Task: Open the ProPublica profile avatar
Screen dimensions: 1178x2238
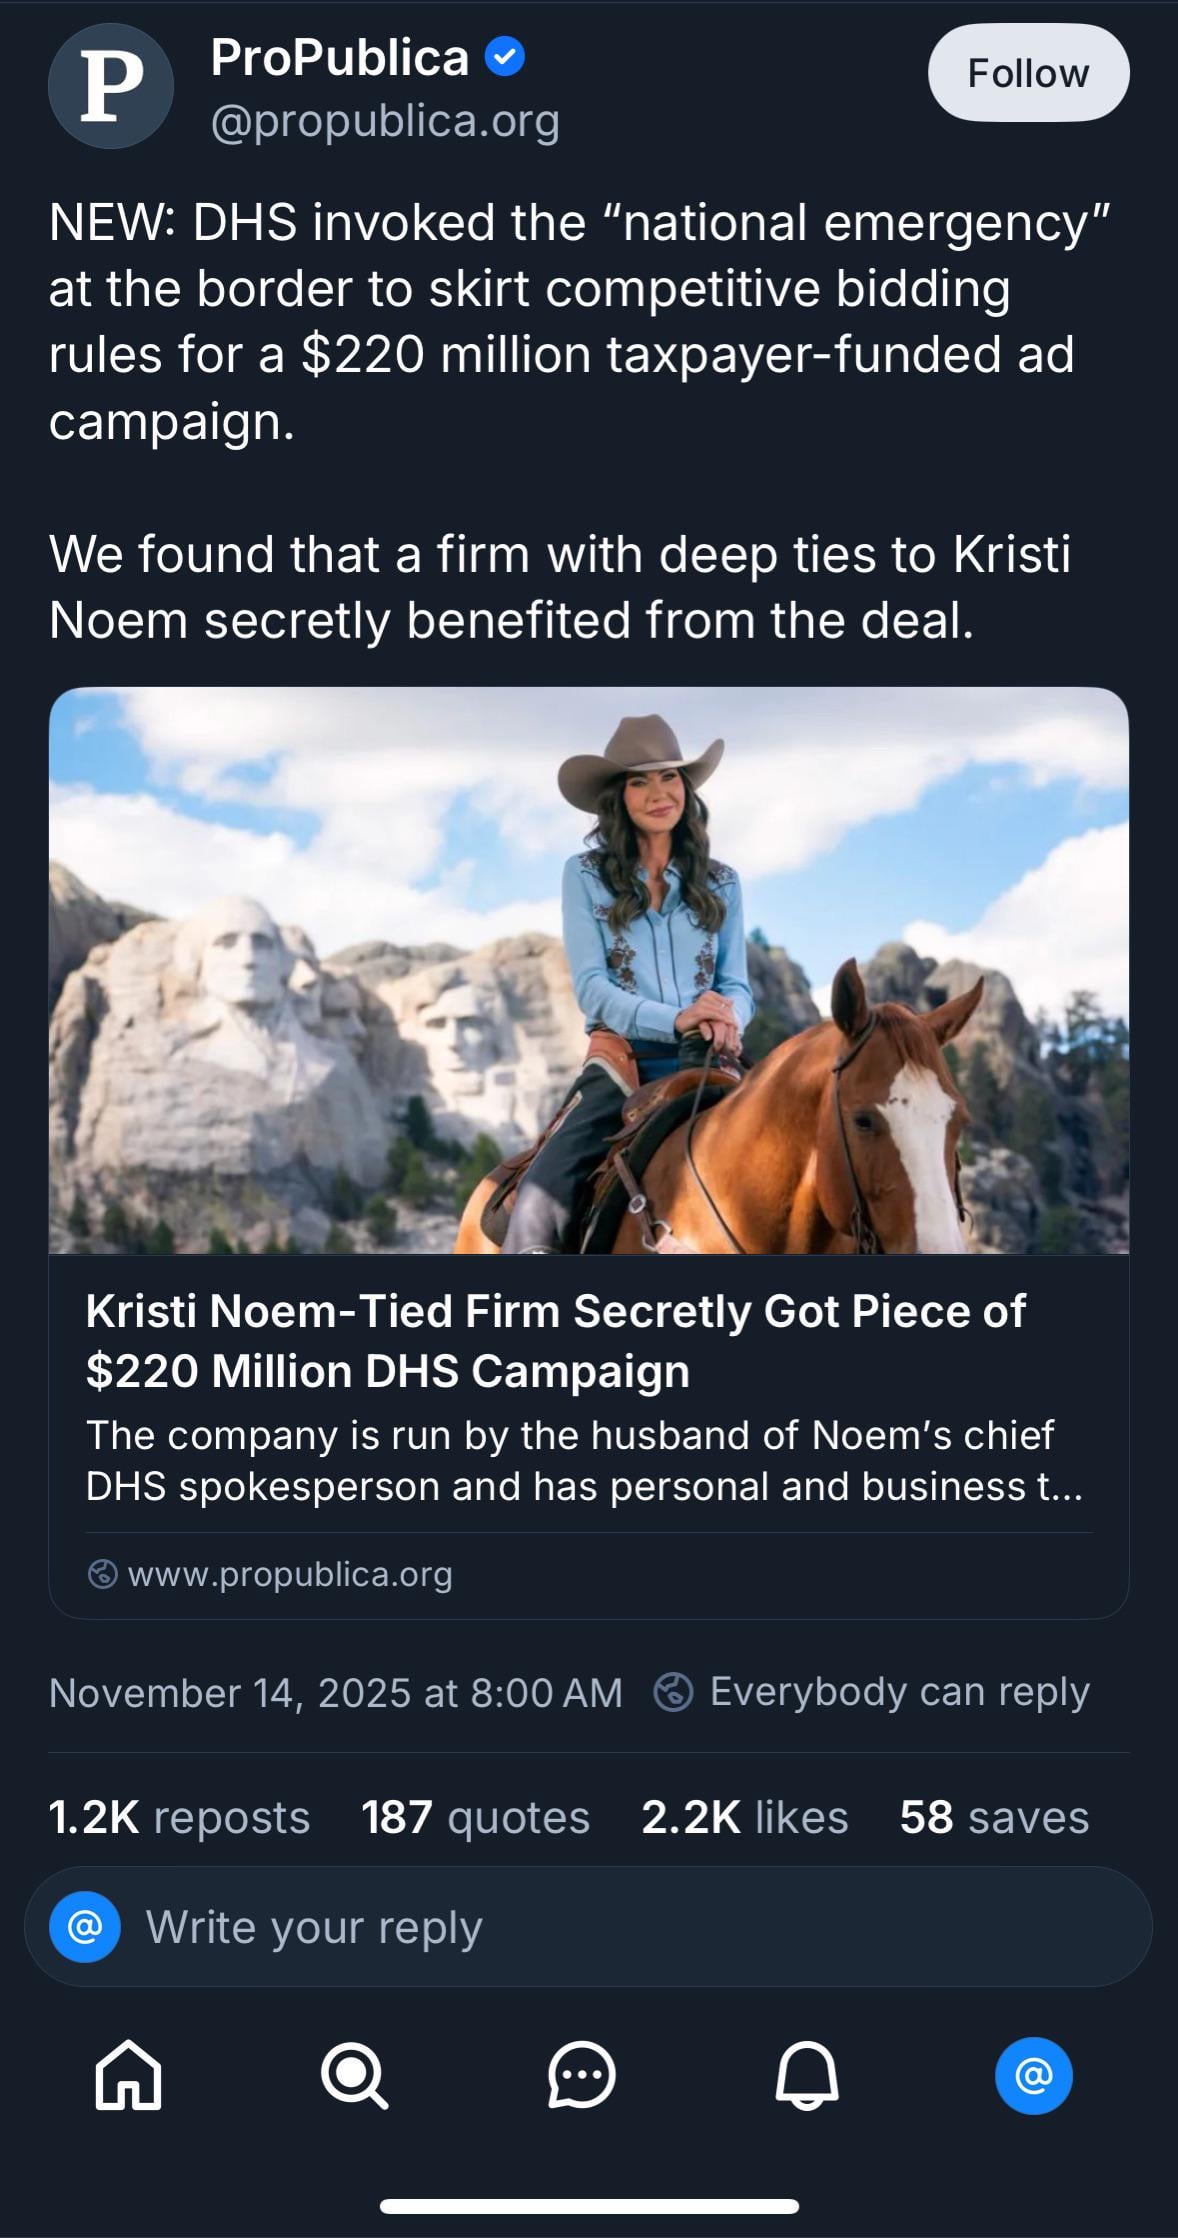Action: click(x=111, y=87)
